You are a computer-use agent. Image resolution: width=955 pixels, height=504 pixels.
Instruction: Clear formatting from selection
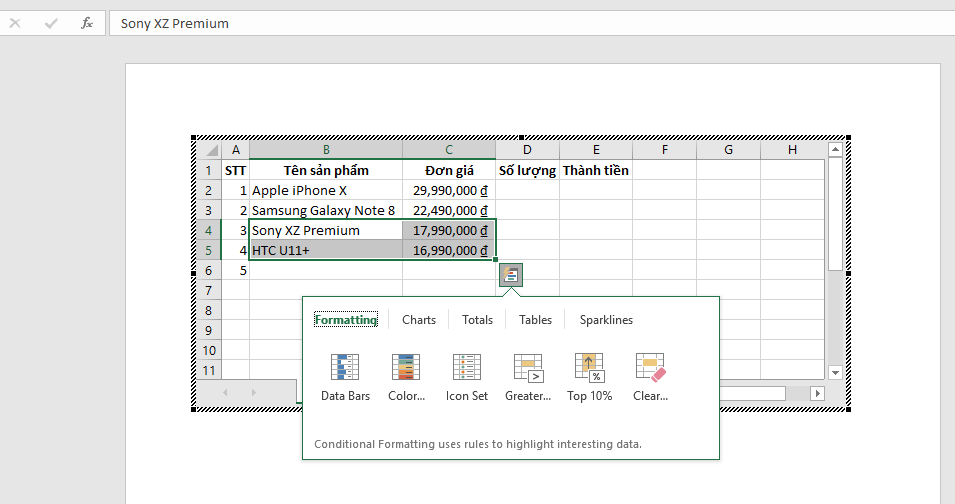[x=650, y=377]
